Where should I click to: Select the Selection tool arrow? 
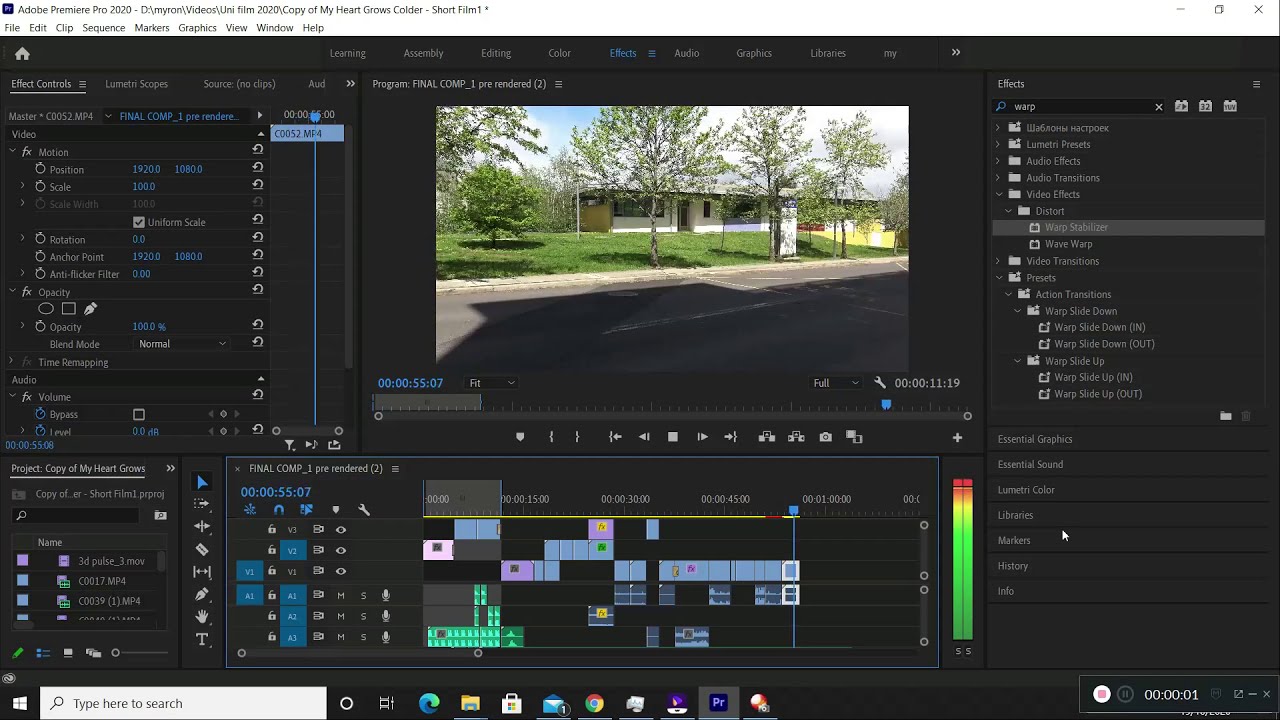(202, 482)
